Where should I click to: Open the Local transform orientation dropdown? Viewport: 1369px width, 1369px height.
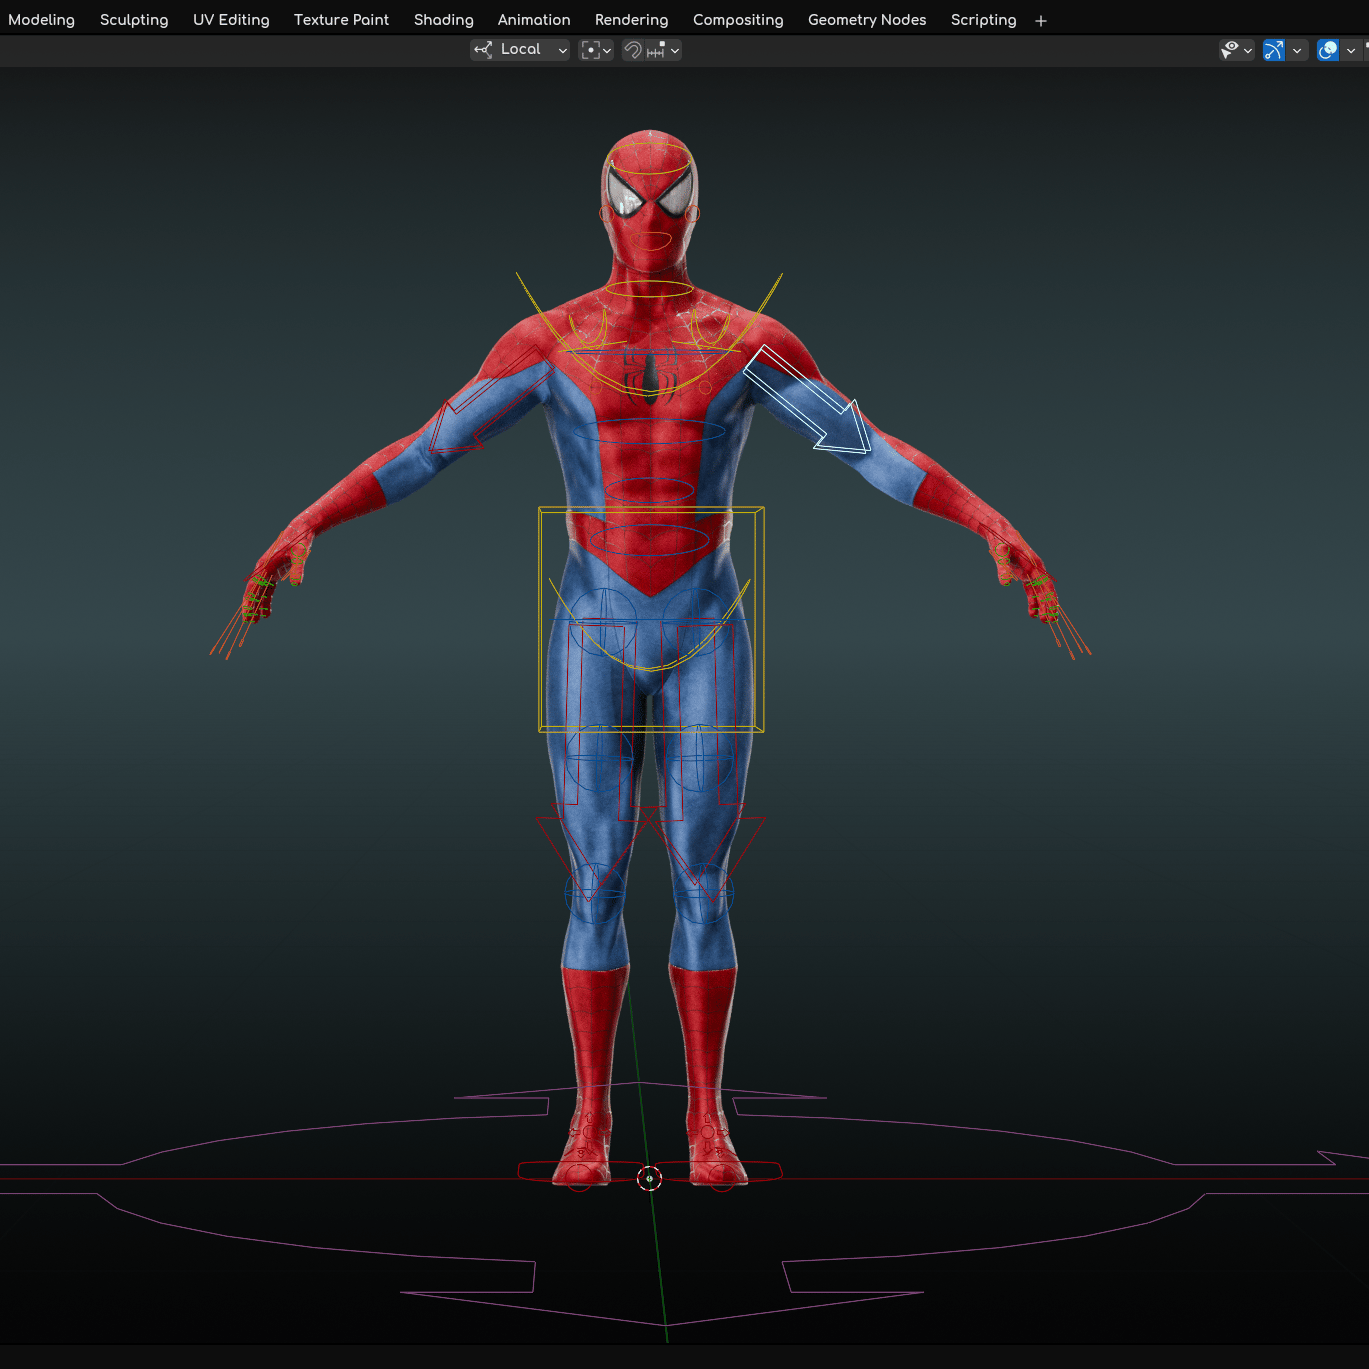click(x=520, y=50)
